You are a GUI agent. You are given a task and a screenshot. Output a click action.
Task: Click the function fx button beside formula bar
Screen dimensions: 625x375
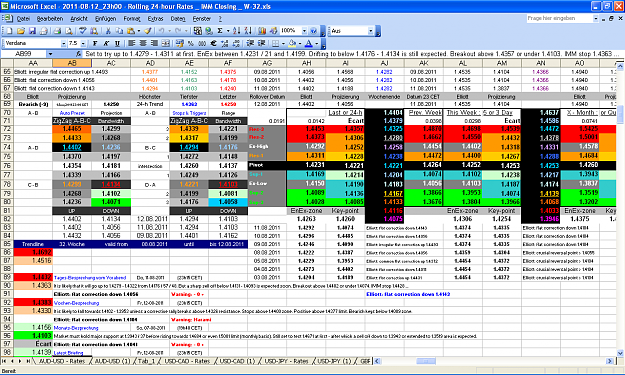(x=78, y=54)
